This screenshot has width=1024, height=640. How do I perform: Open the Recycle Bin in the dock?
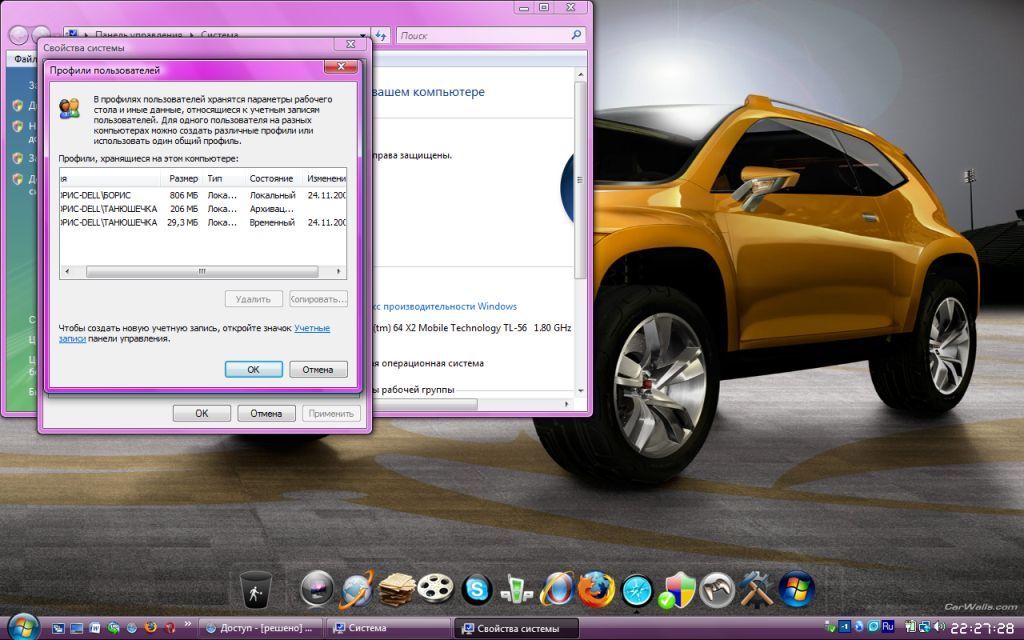pos(255,590)
